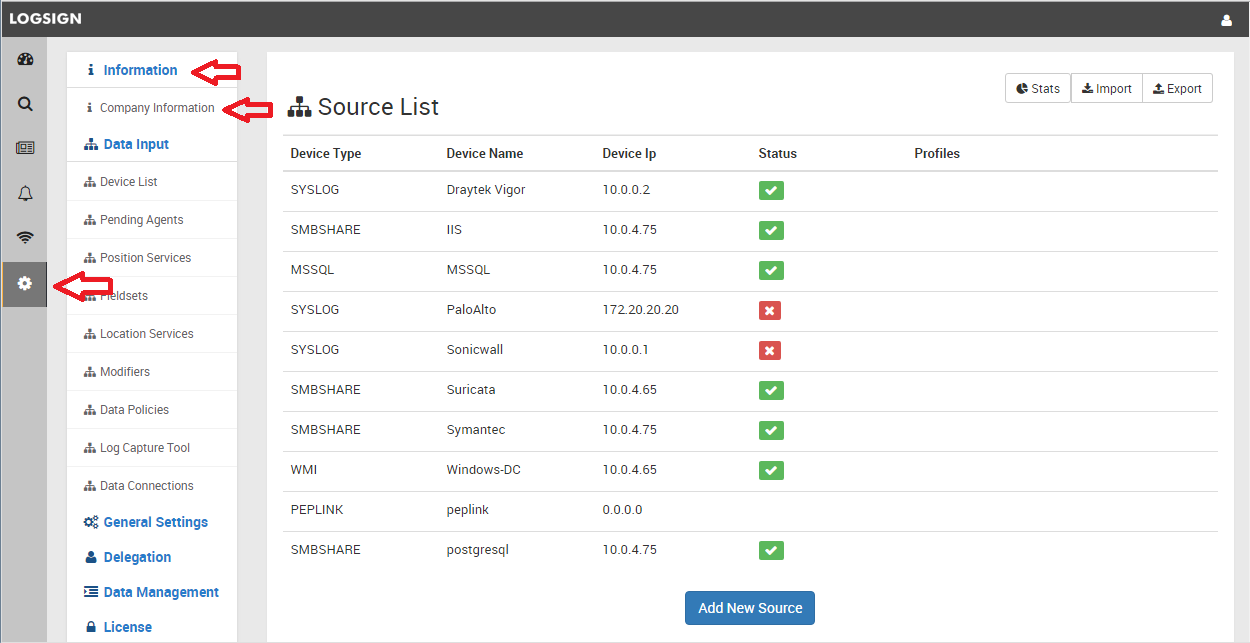Select the peplink device name
This screenshot has width=1250, height=643.
point(468,510)
